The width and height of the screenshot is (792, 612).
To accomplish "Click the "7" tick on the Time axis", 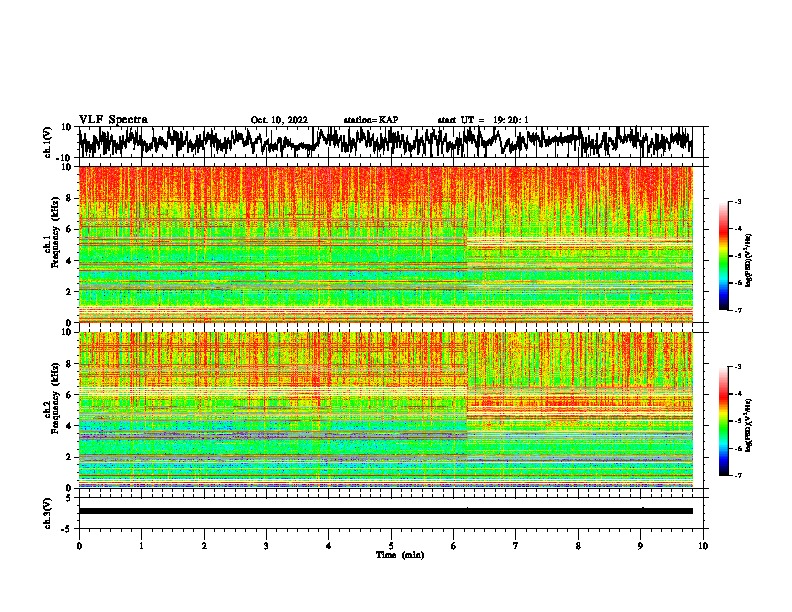I will point(516,546).
